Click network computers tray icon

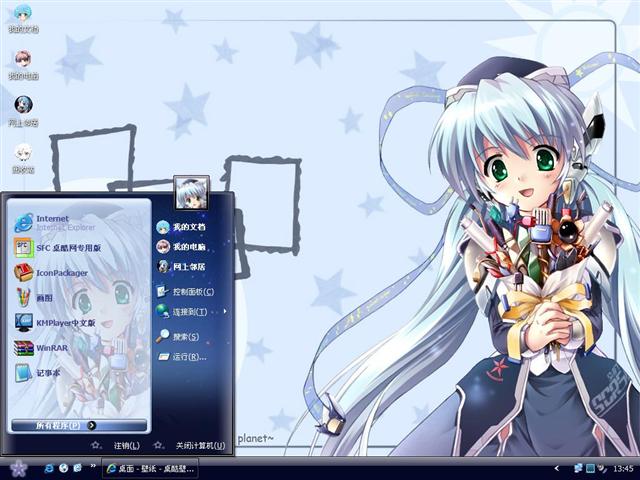[578, 468]
